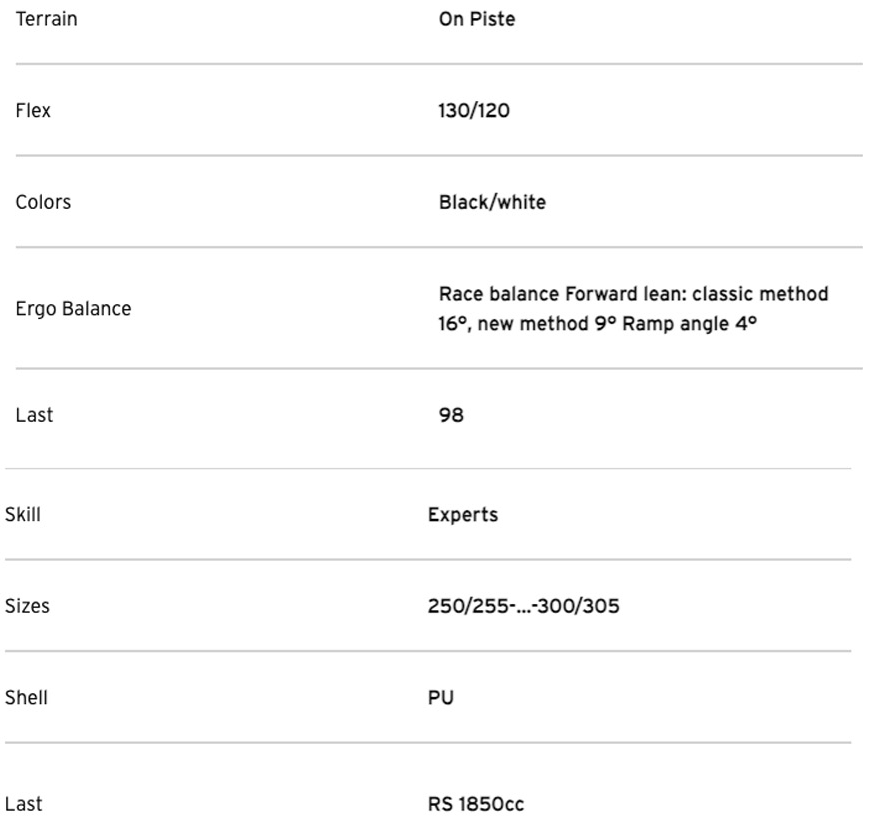Select the On Piste terrain value
Image resolution: width=877 pixels, height=820 pixels.
click(x=477, y=19)
